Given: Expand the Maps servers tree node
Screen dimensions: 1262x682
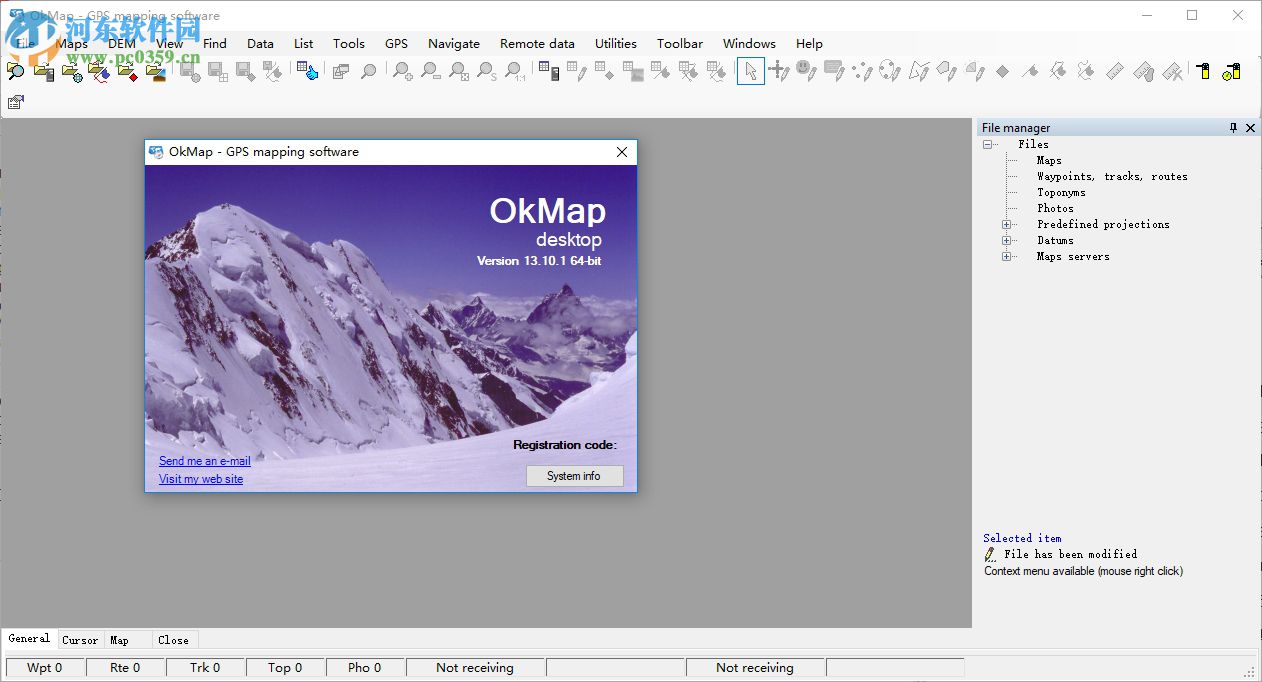Looking at the screenshot, I should click(1008, 256).
